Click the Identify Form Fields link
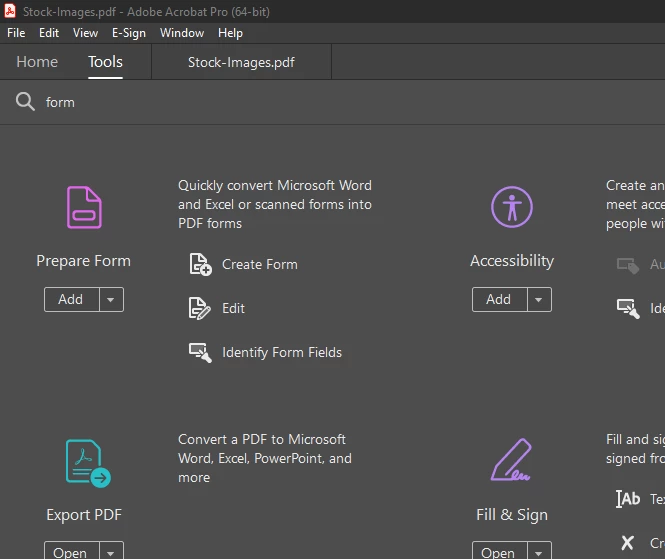Screen dimensions: 665x559 [282, 352]
